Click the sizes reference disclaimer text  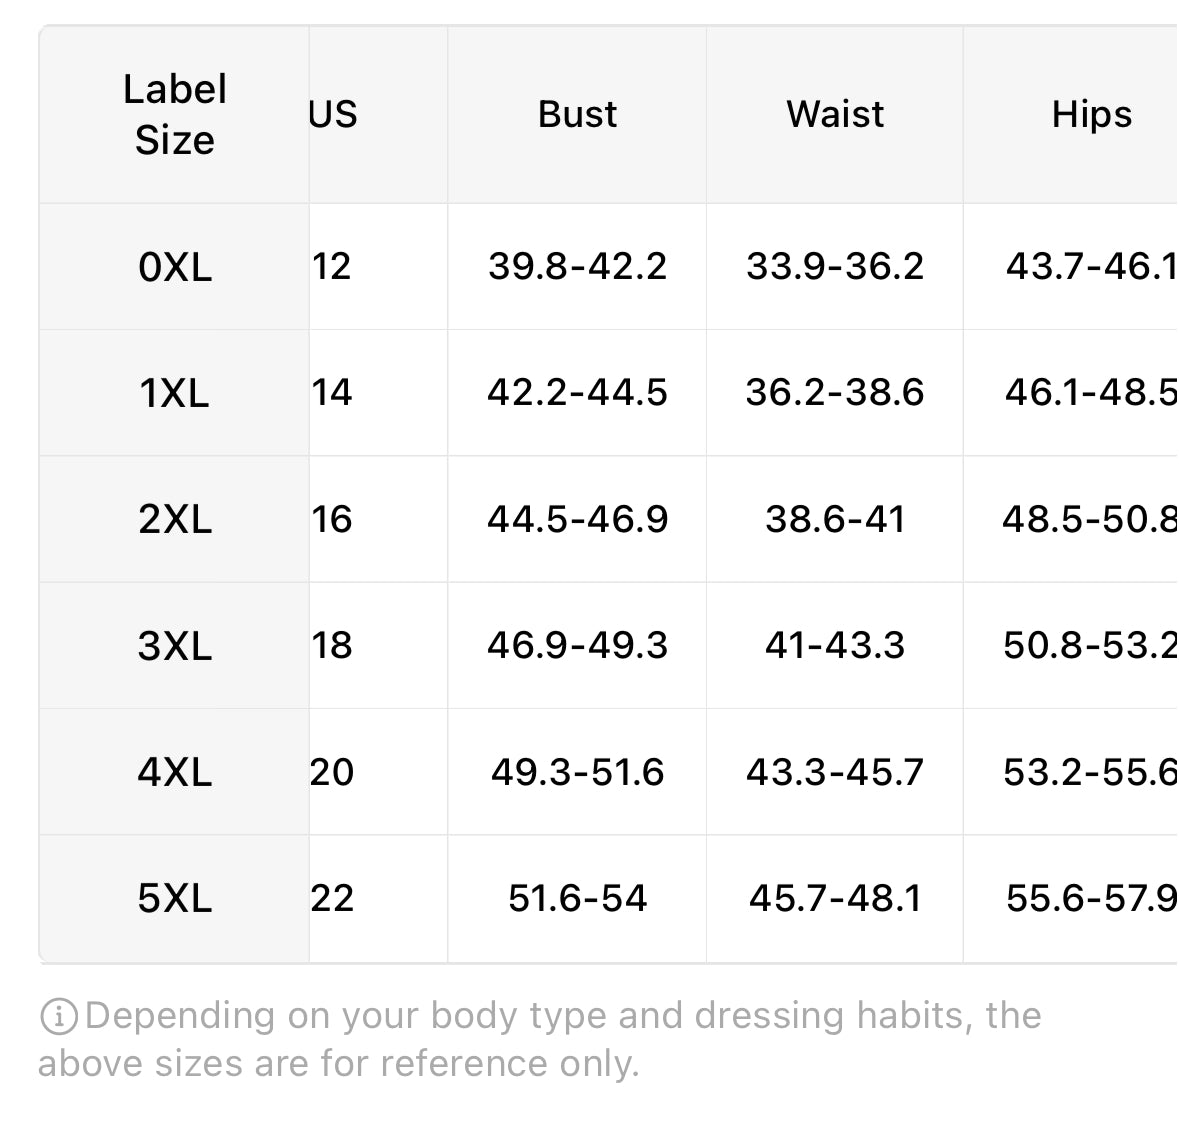tap(539, 1039)
